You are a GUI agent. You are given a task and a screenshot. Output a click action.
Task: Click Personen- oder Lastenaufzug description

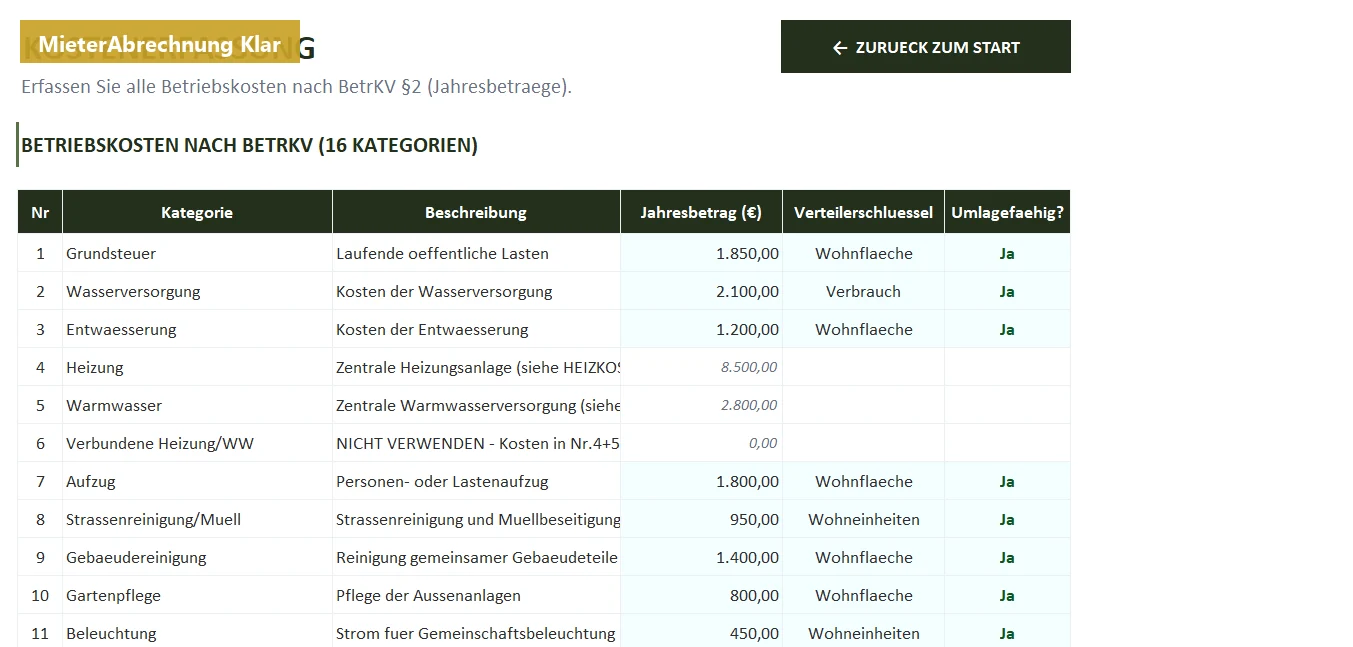[476, 481]
